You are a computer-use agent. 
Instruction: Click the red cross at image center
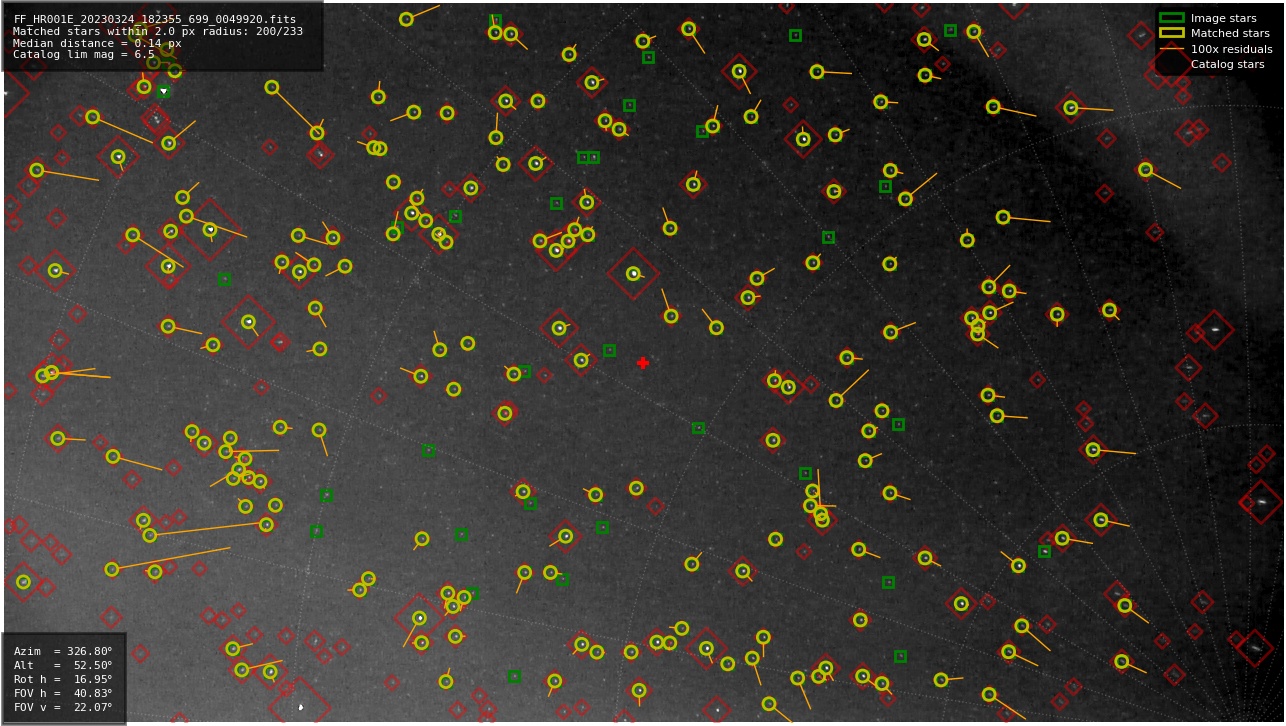pos(642,363)
